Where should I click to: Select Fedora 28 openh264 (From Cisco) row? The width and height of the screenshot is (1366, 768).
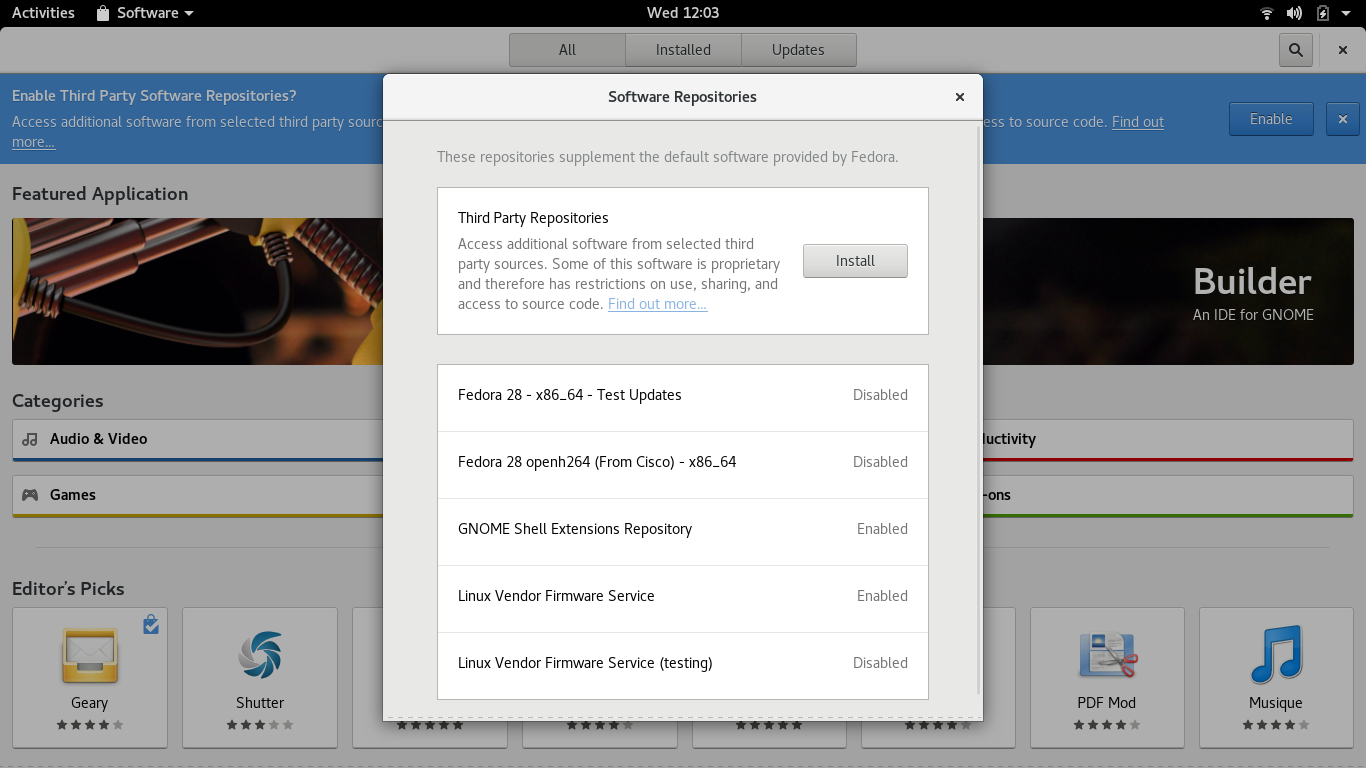pos(683,465)
